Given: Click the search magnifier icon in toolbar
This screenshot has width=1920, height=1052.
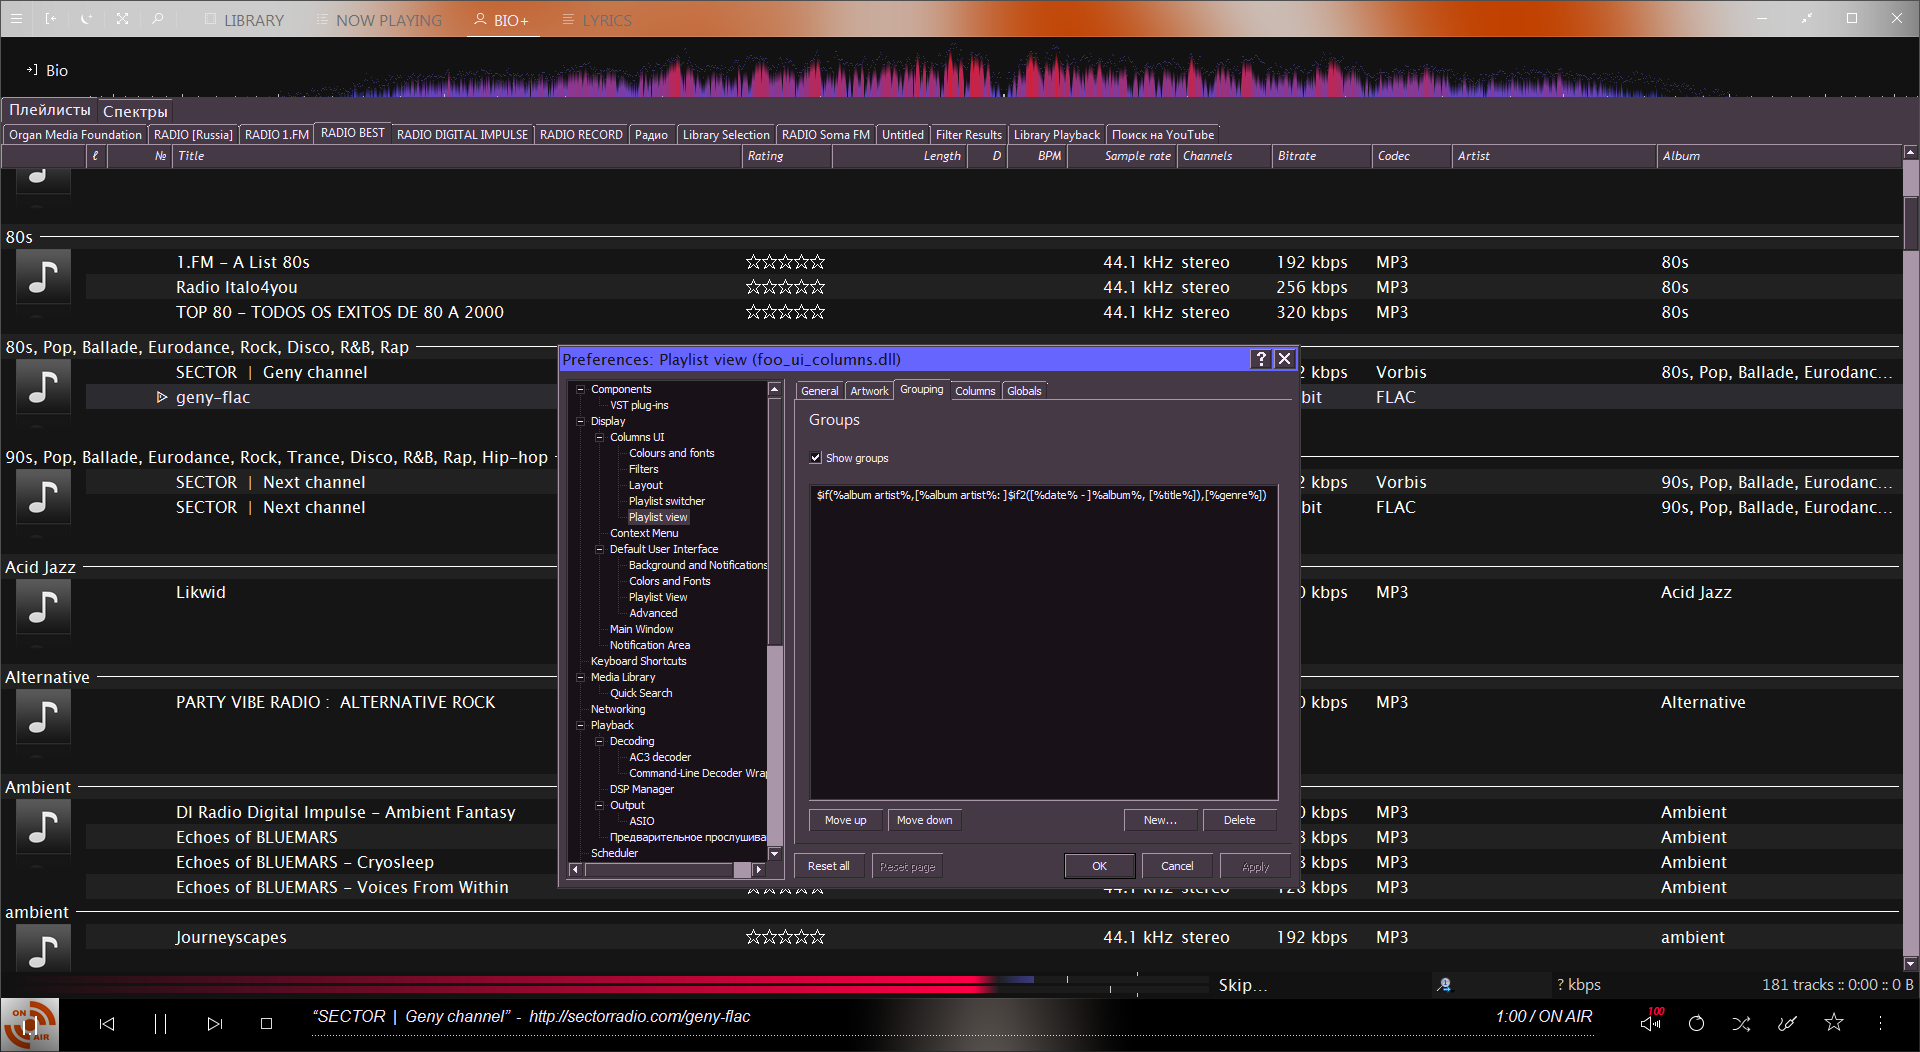Looking at the screenshot, I should (x=158, y=19).
